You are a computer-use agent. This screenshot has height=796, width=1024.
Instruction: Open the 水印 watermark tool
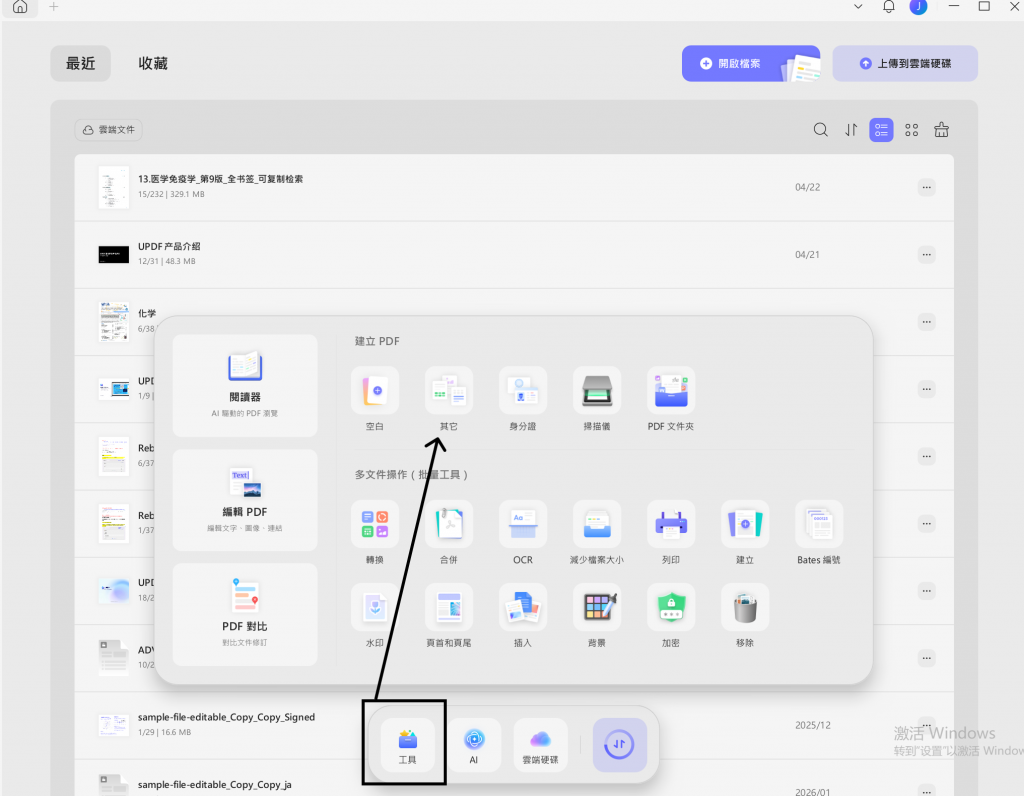point(375,607)
